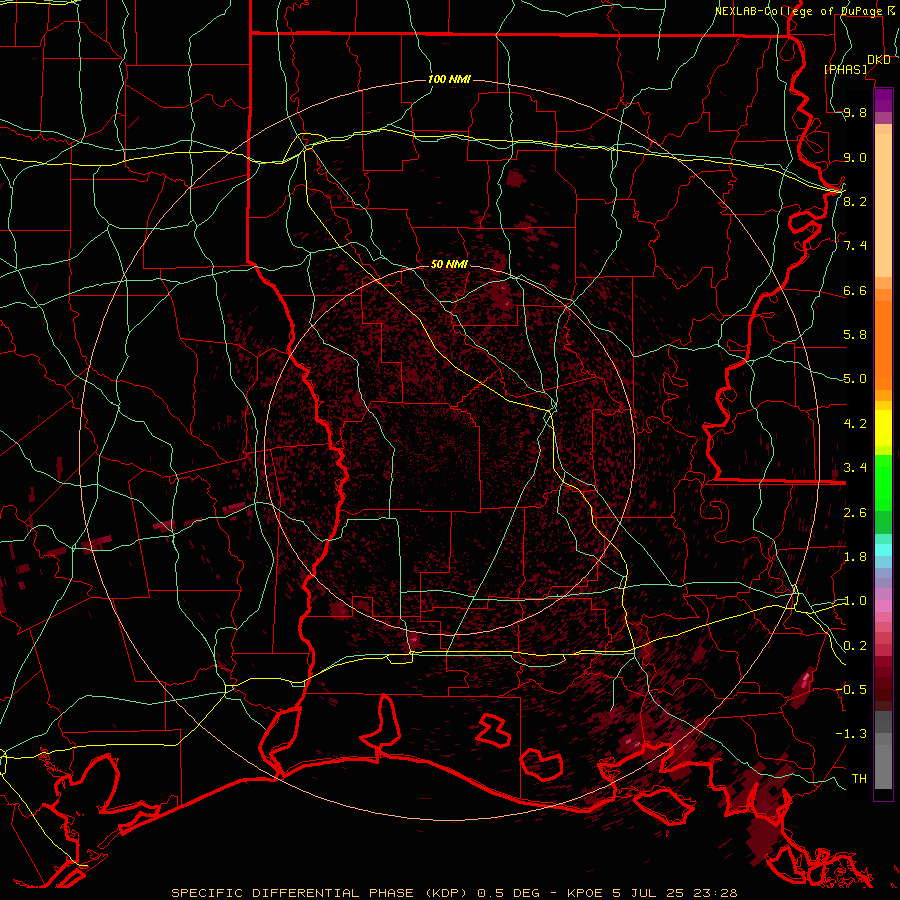
Task: Click the 1.8 value on the color scale
Action: pos(855,557)
